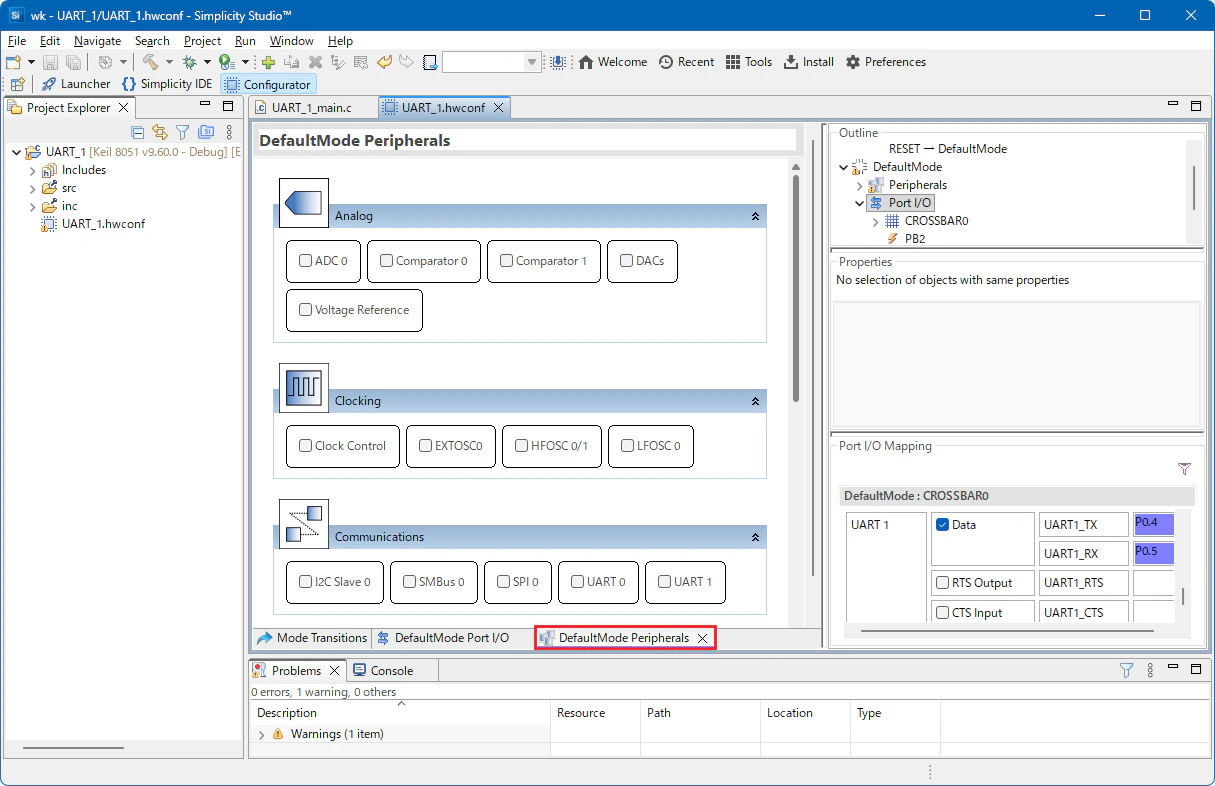This screenshot has width=1215, height=786.
Task: Click the New file toolbar icon
Action: pyautogui.click(x=14, y=62)
